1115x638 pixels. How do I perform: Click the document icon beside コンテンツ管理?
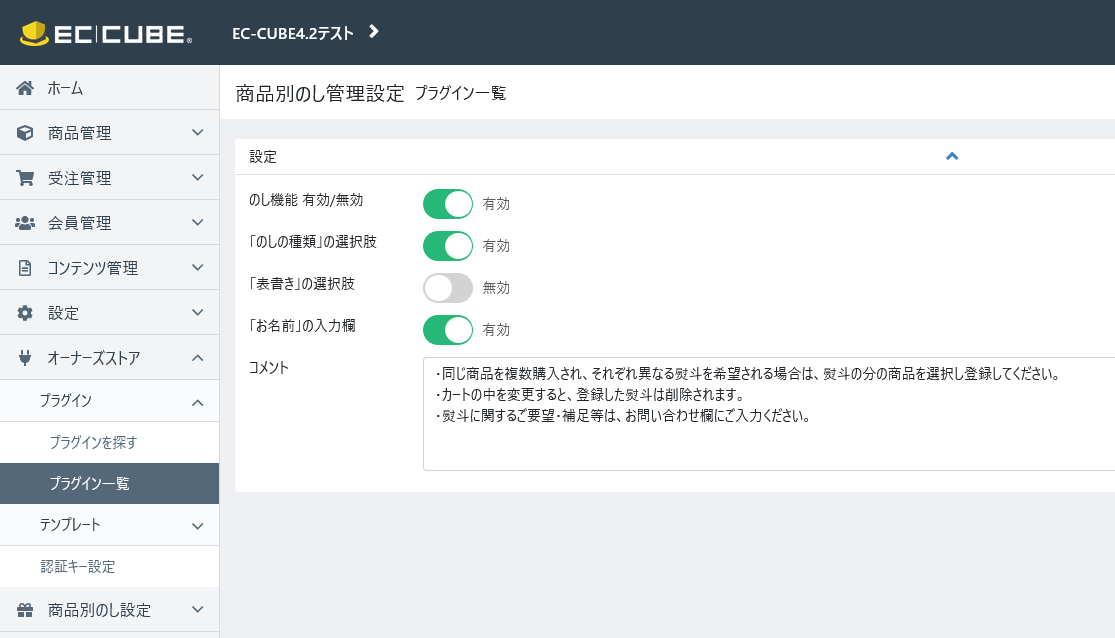[25, 267]
